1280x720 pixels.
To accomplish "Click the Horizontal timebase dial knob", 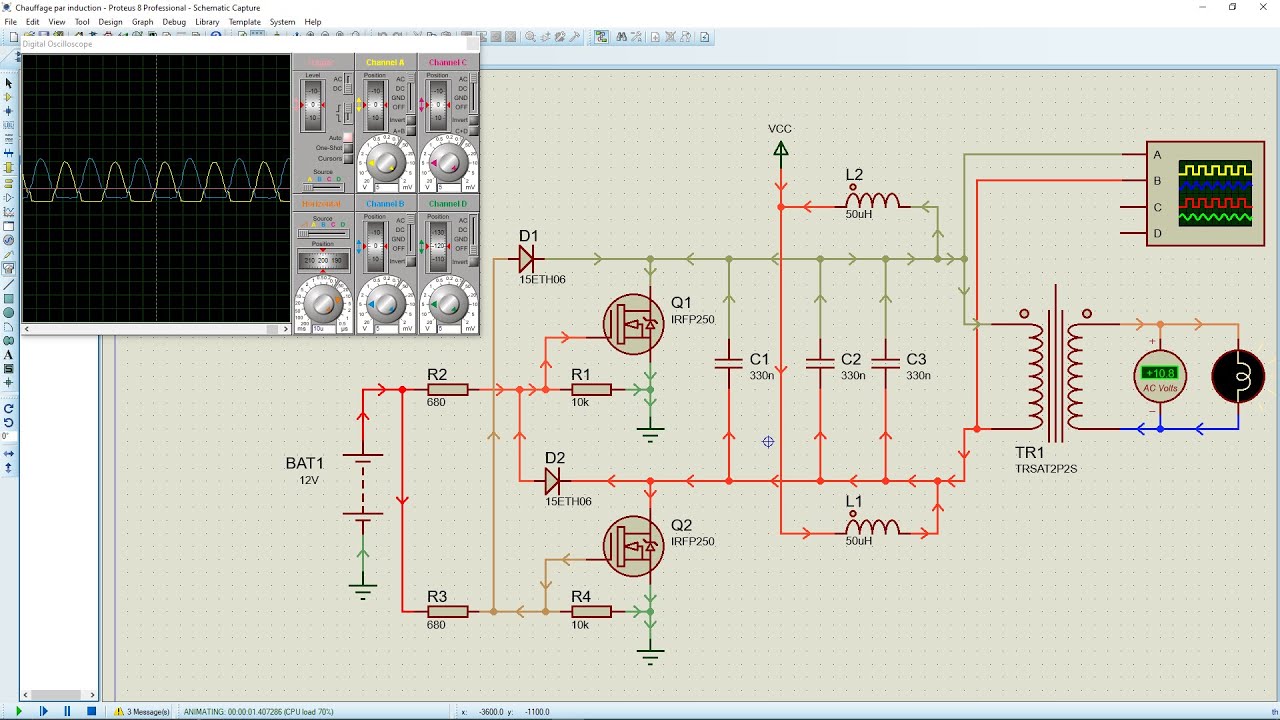I will tap(323, 304).
